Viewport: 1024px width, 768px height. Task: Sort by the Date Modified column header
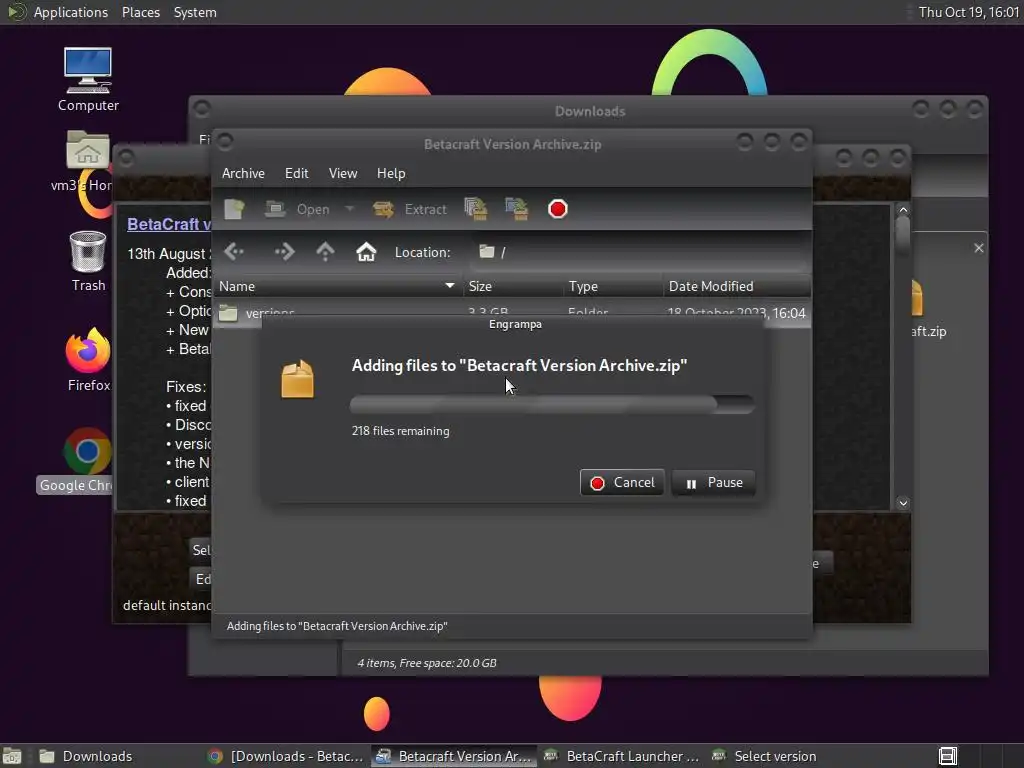737,286
